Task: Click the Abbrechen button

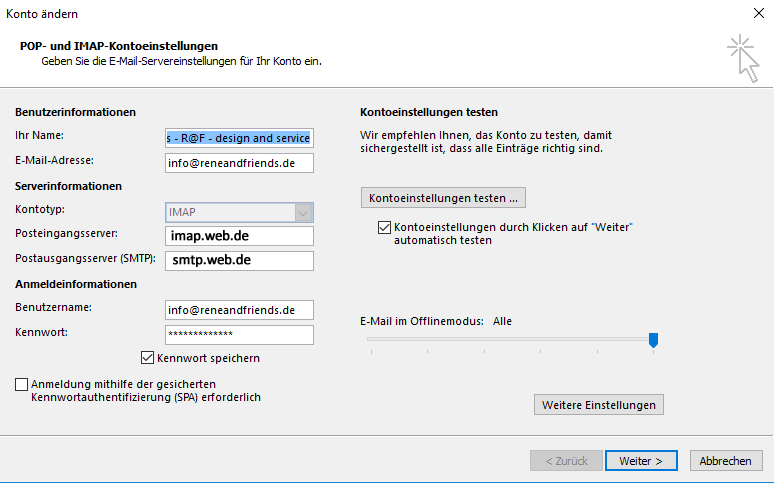Action: 725,461
